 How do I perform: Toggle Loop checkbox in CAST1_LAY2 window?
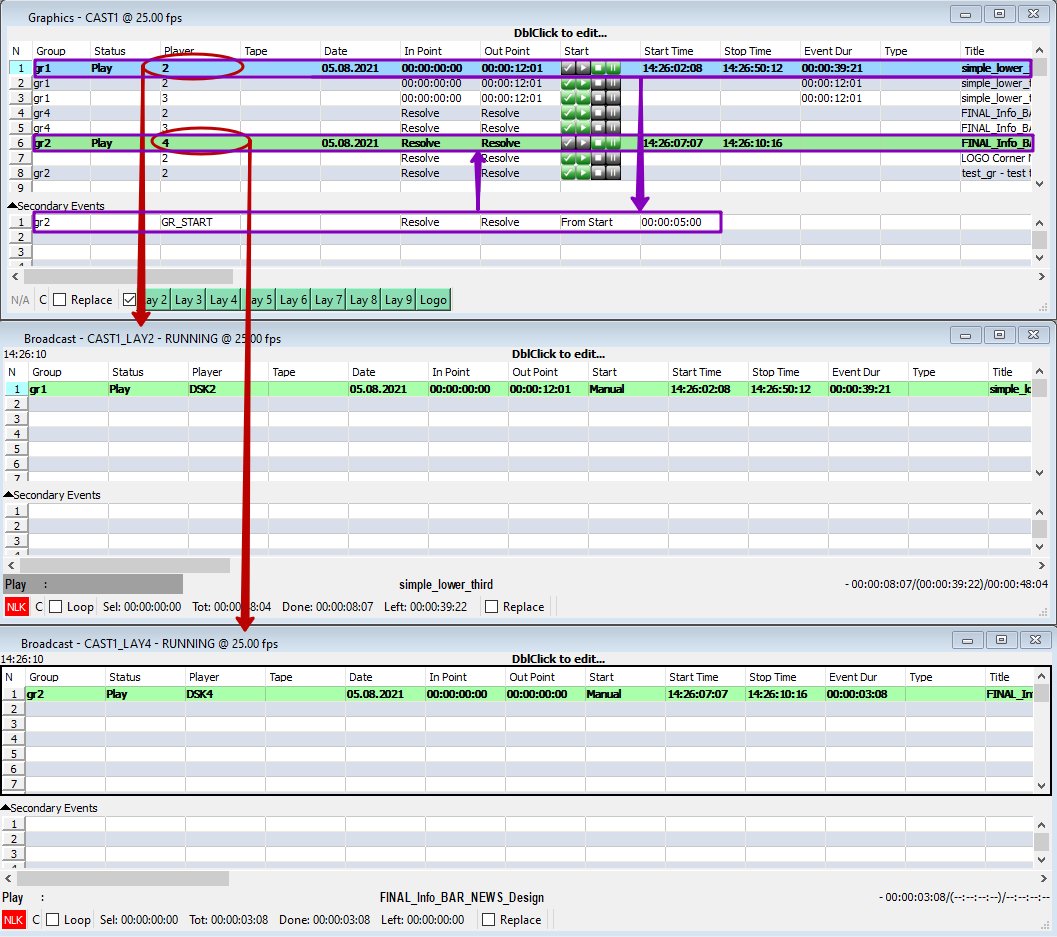click(55, 607)
